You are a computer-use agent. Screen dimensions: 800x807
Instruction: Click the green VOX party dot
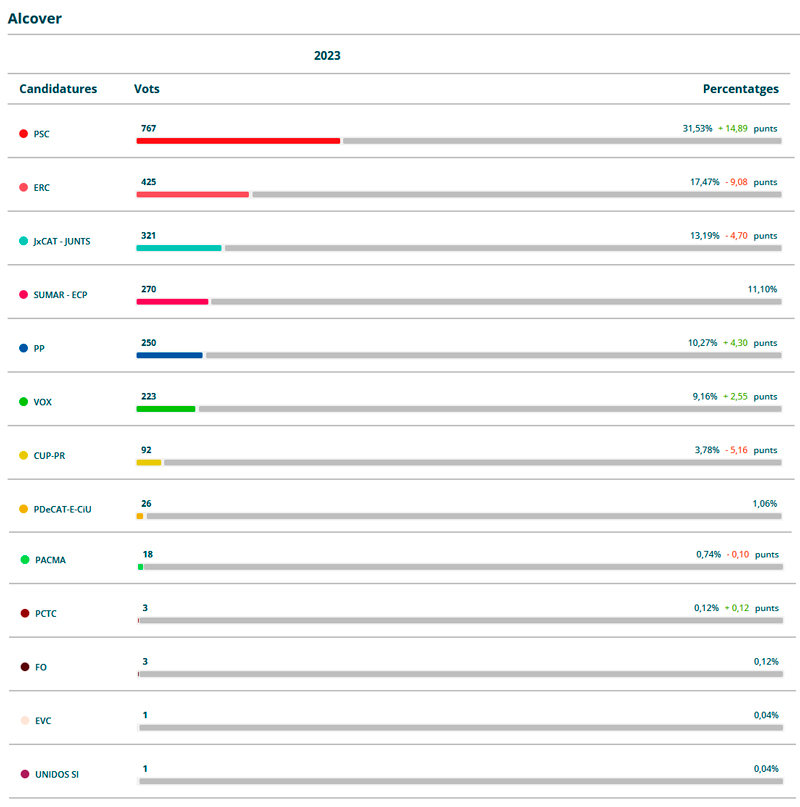point(24,402)
